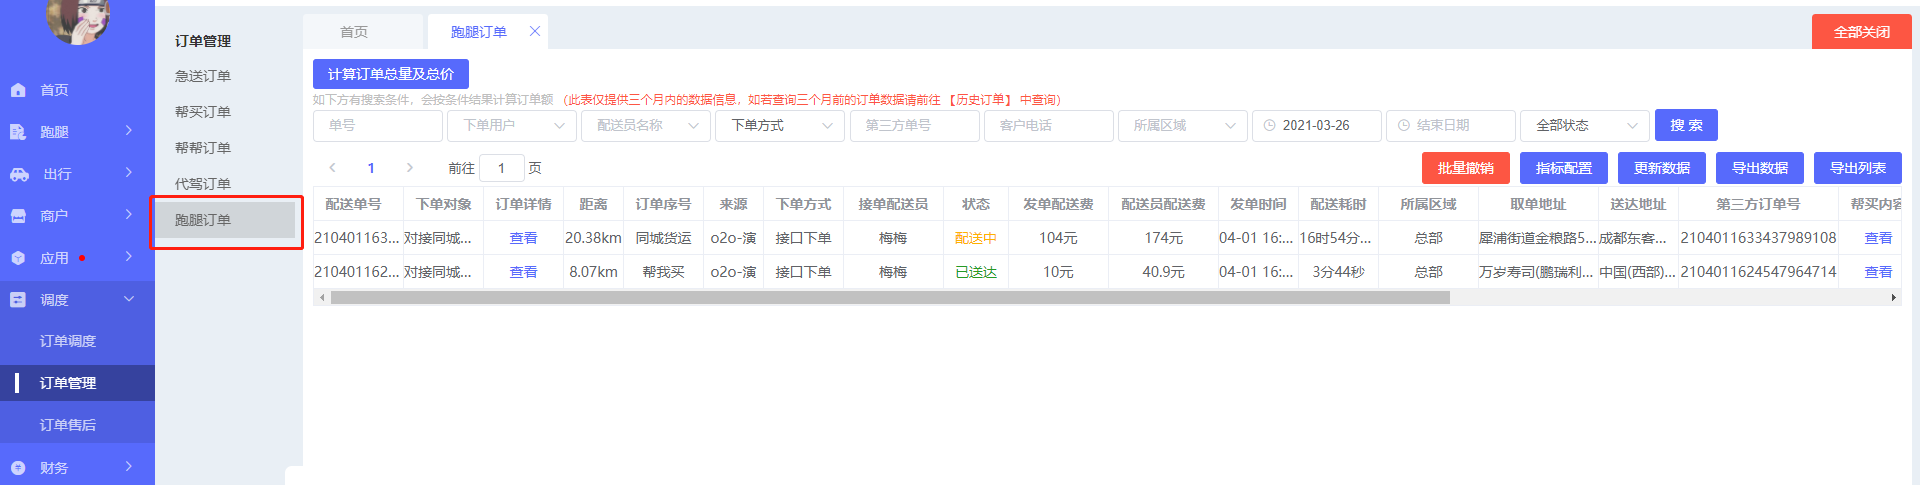Close the 跑腿订单 tab
Viewport: 1920px width, 485px height.
(535, 31)
